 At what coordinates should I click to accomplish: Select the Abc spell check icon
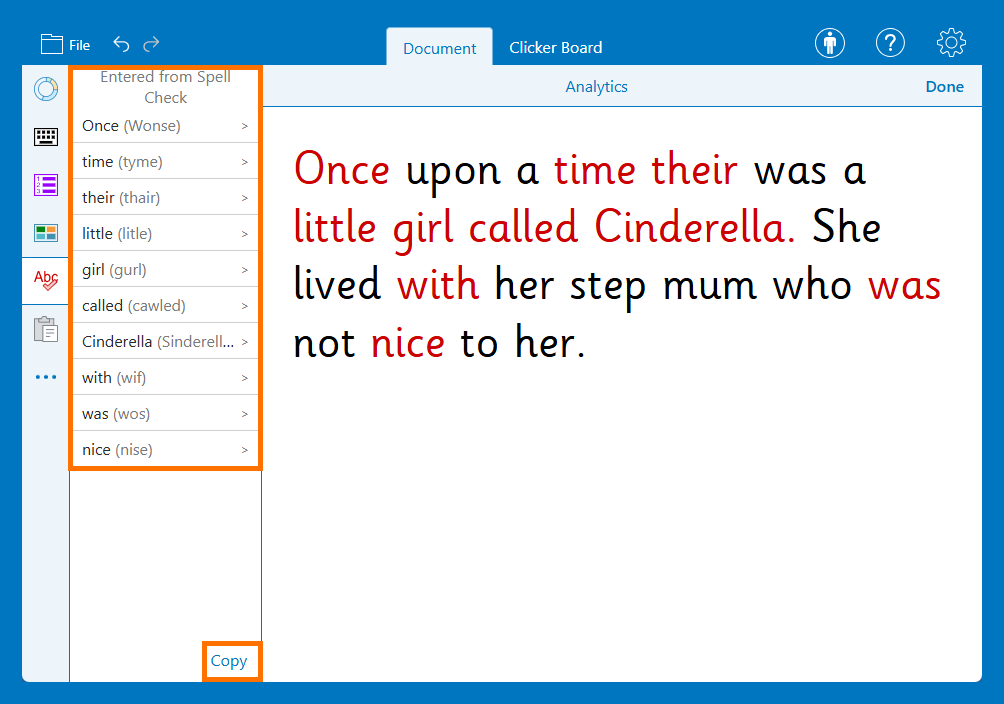coord(46,281)
